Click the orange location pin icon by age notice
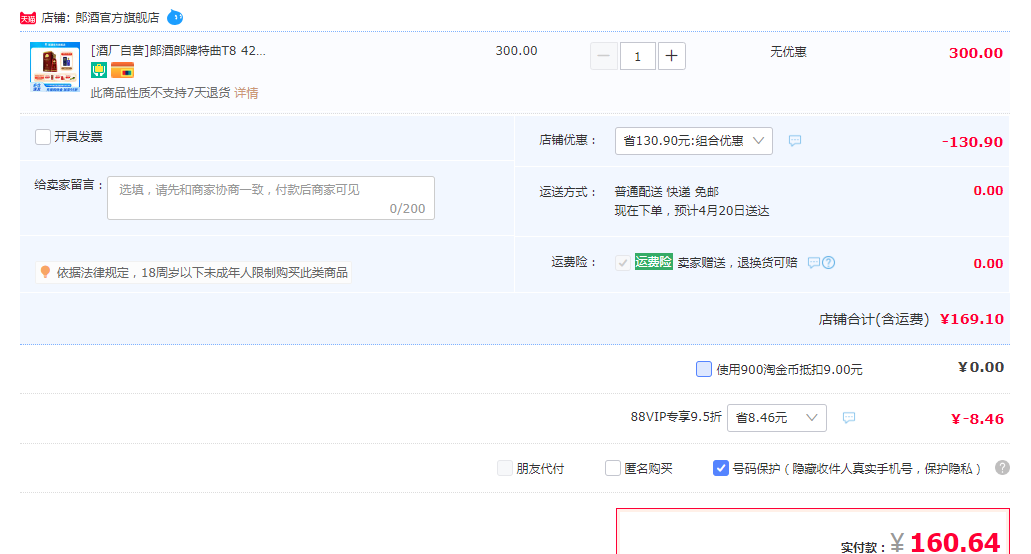Viewport: 1031px width, 554px height. (x=45, y=271)
